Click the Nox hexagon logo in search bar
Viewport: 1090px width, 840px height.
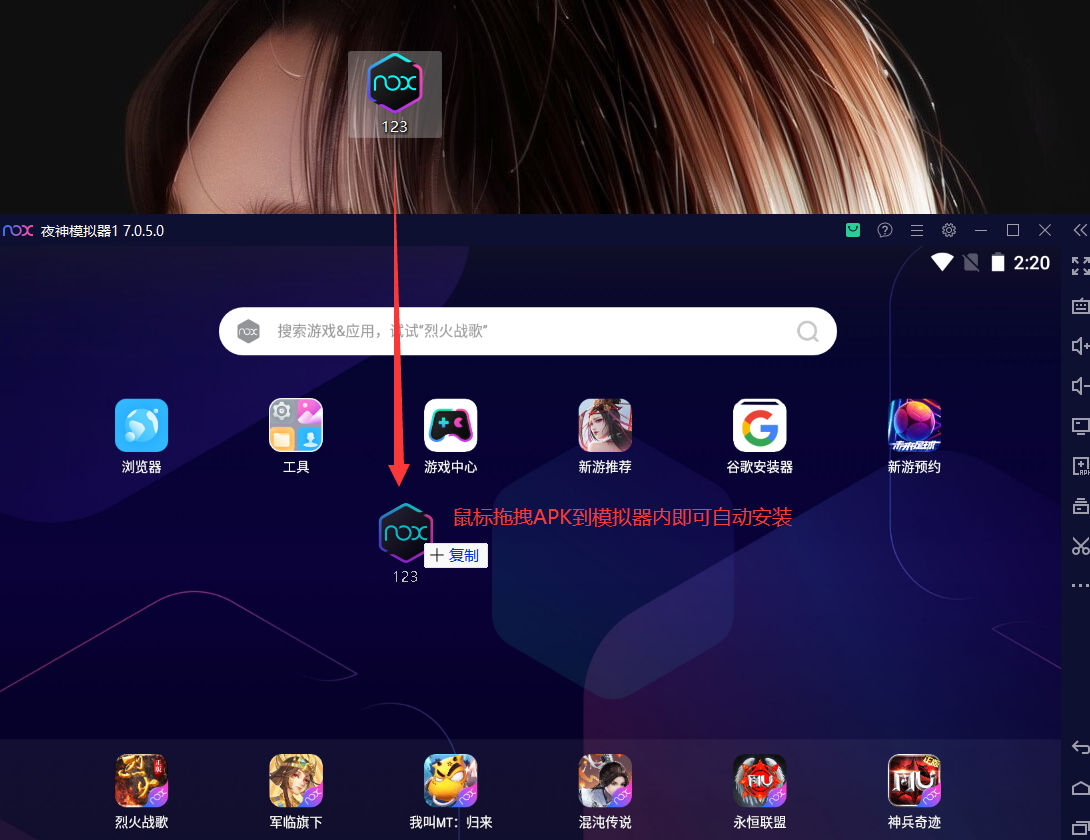[x=248, y=331]
